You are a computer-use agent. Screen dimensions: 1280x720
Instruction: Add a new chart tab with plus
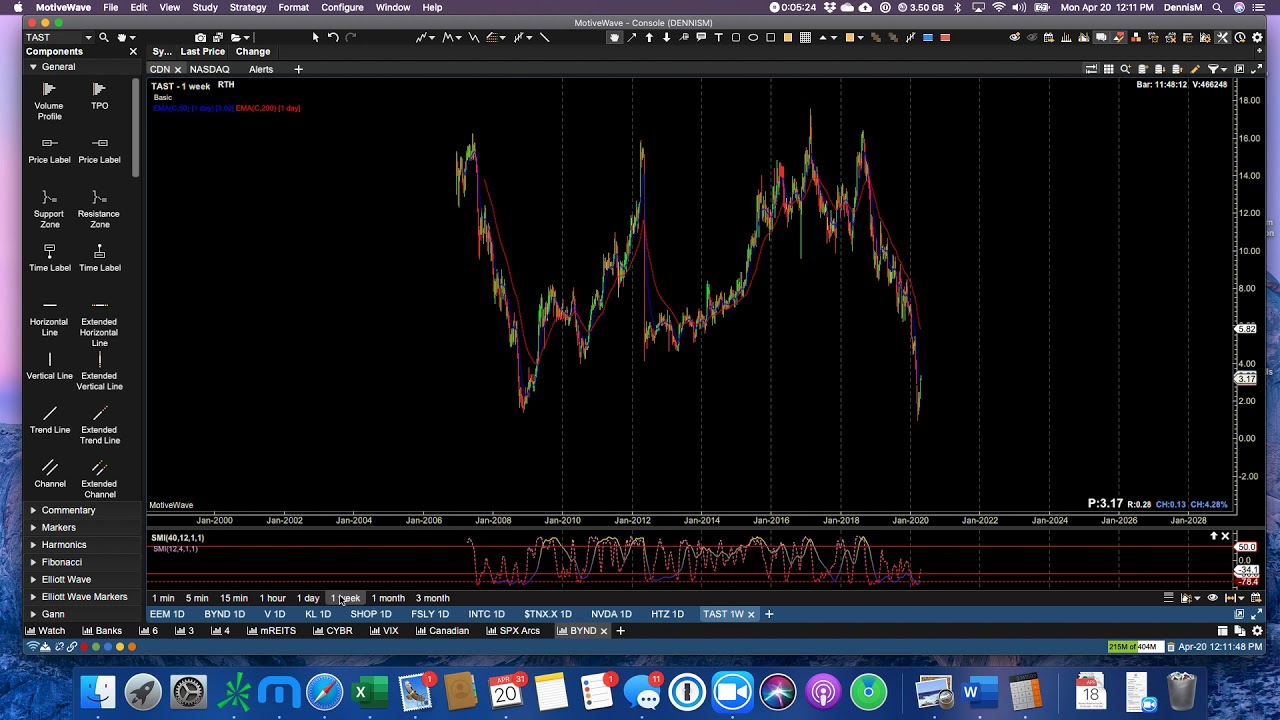(x=769, y=614)
